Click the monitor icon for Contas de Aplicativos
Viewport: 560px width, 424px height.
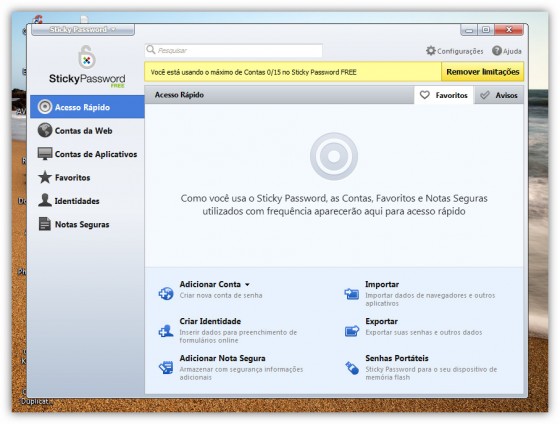click(45, 154)
